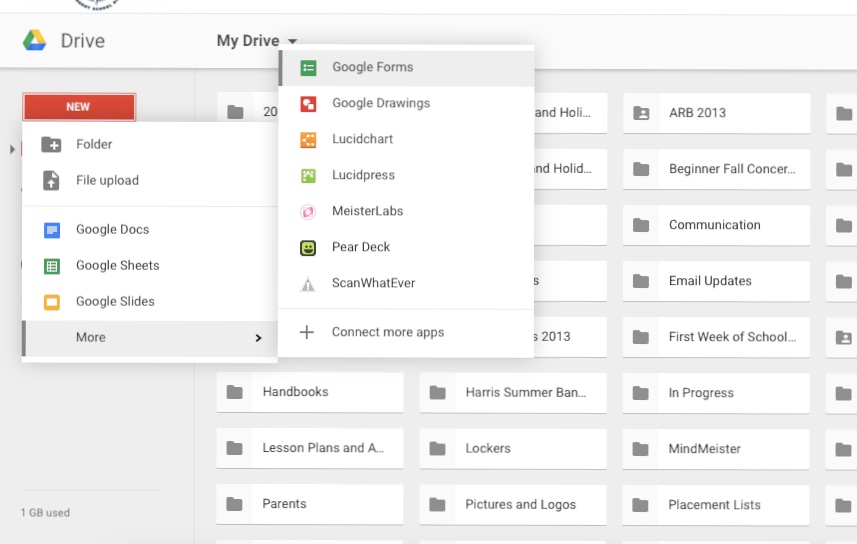Click the folder icon beside Email Updates
The width and height of the screenshot is (857, 544).
click(x=641, y=282)
